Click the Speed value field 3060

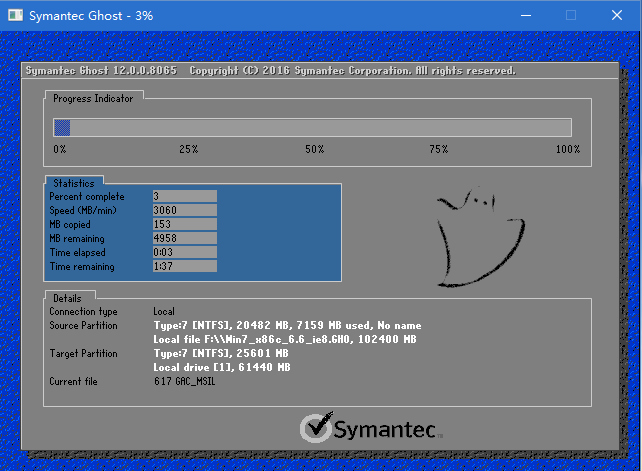pyautogui.click(x=185, y=210)
